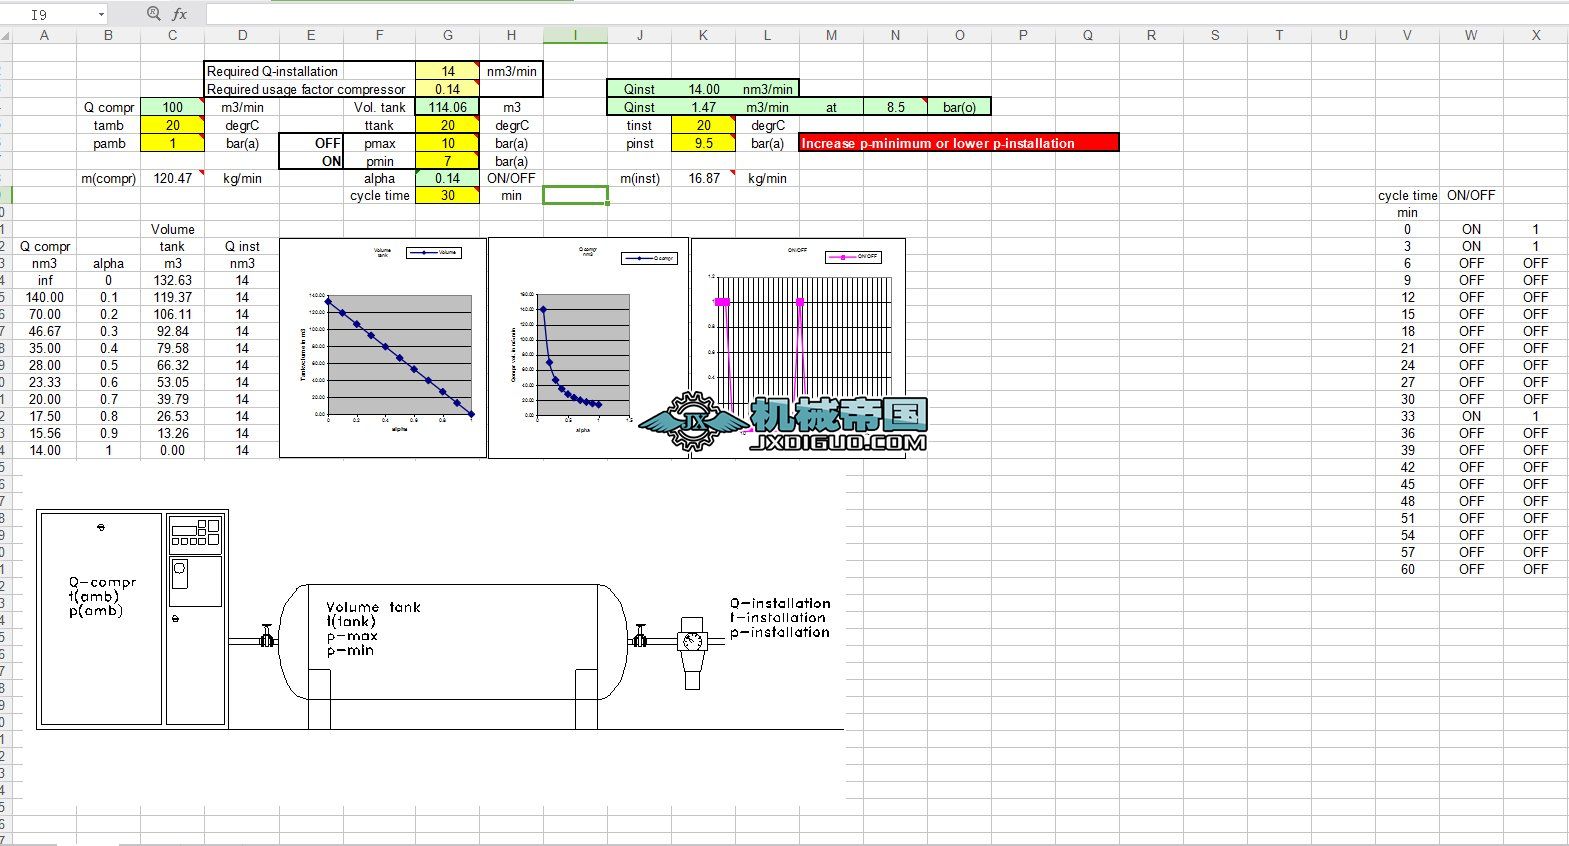The image size is (1569, 846).
Task: Select the alpha value cell 0.14
Action: [447, 178]
